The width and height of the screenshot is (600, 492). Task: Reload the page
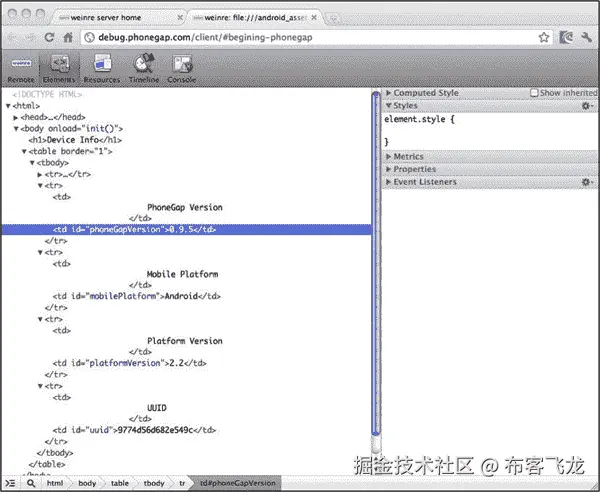point(49,37)
